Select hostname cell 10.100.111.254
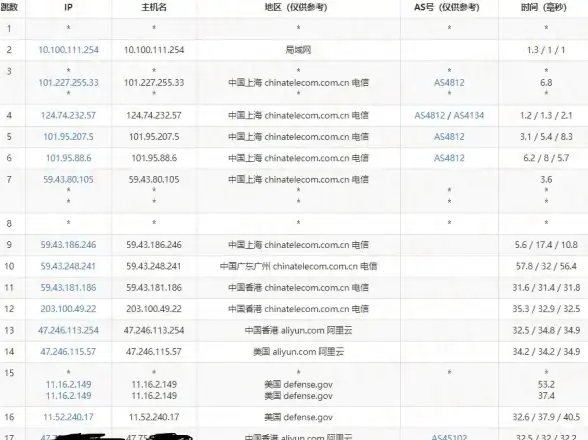This screenshot has height=440, width=588. [x=154, y=50]
